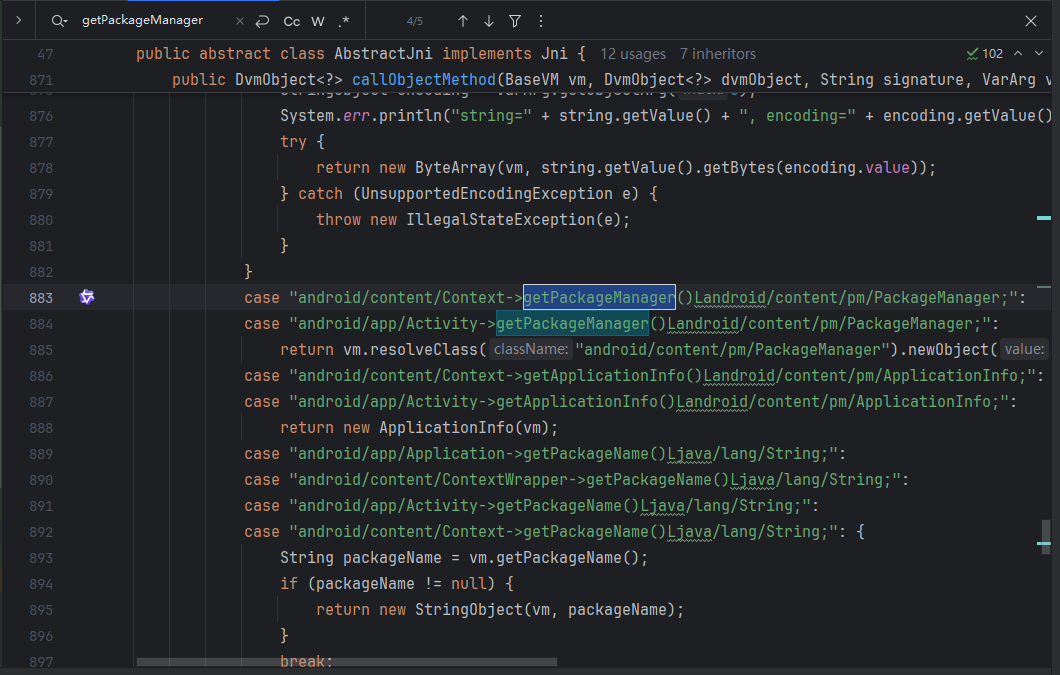
Task: Jump to next highlighted problem arrow
Action: [1039, 54]
